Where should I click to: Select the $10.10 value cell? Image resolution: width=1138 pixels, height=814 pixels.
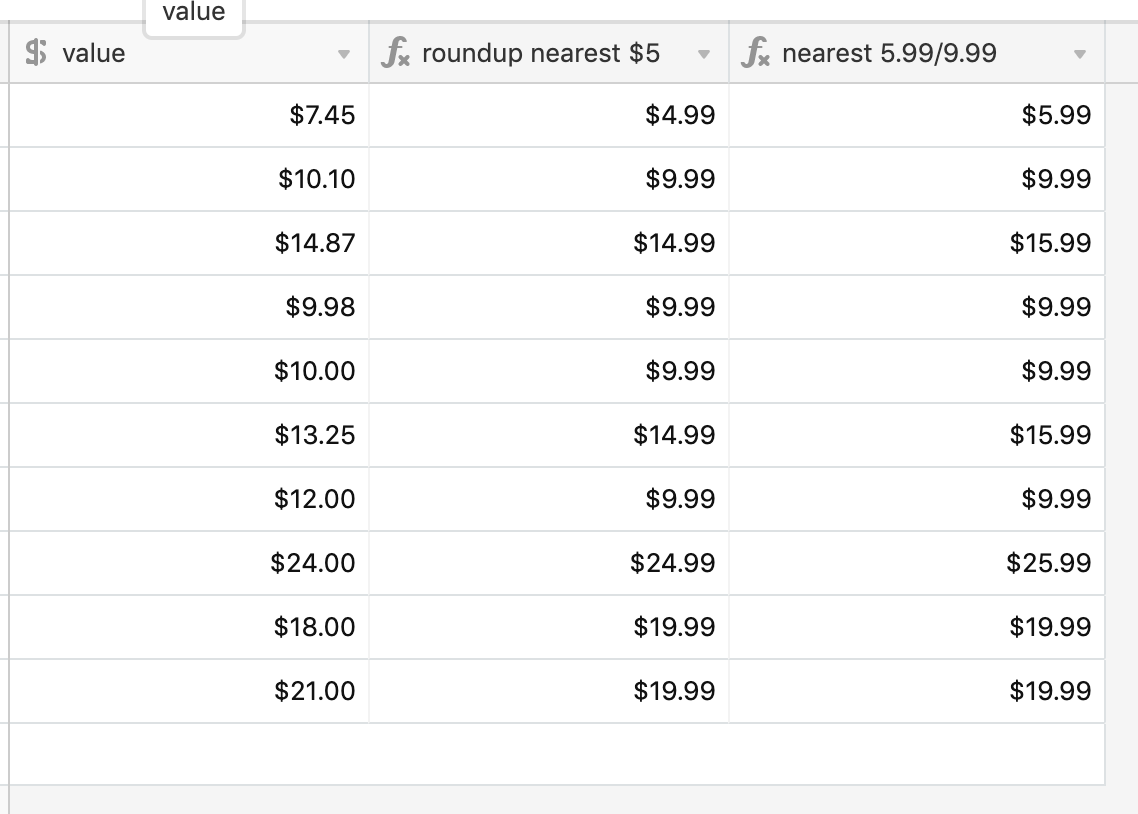click(189, 179)
